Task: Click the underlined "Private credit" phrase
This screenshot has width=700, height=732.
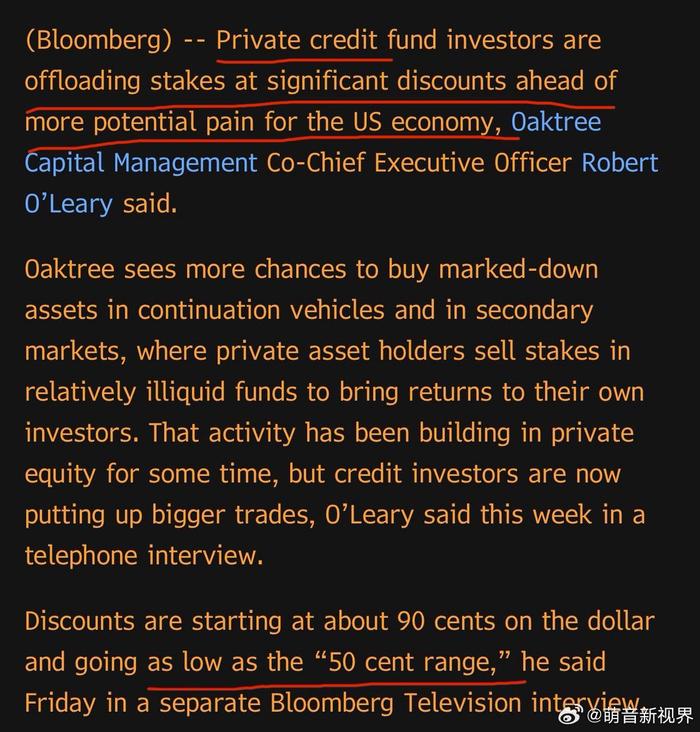Action: point(297,40)
